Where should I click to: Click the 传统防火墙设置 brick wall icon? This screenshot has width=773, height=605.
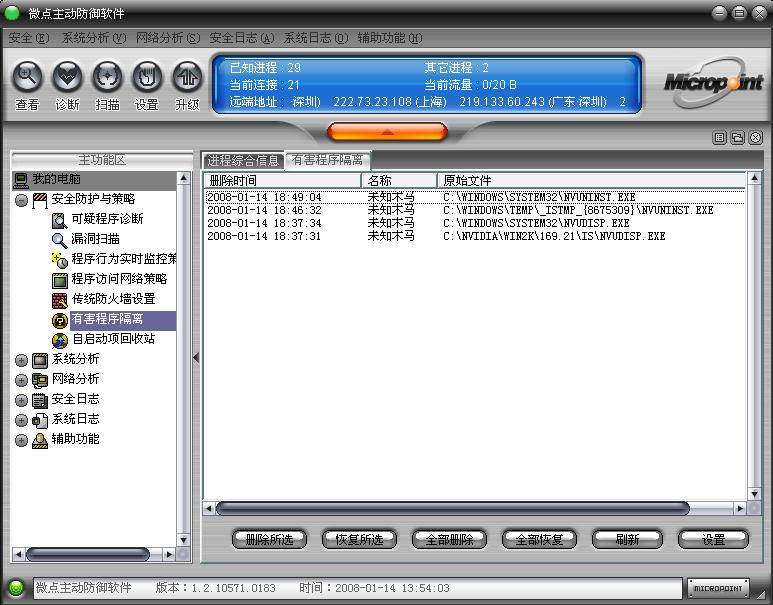60,300
